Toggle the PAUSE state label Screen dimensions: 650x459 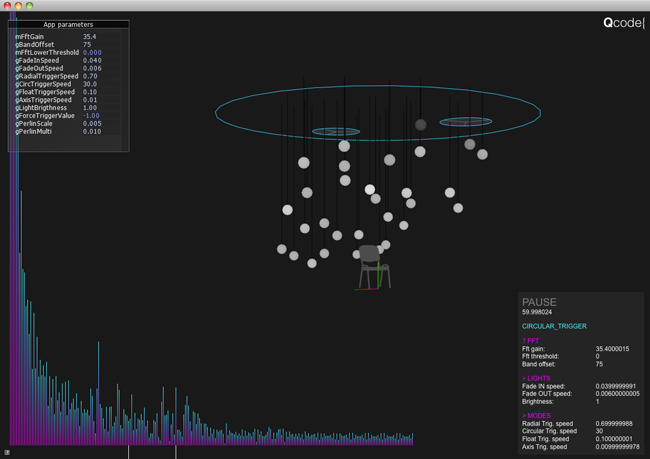point(539,302)
